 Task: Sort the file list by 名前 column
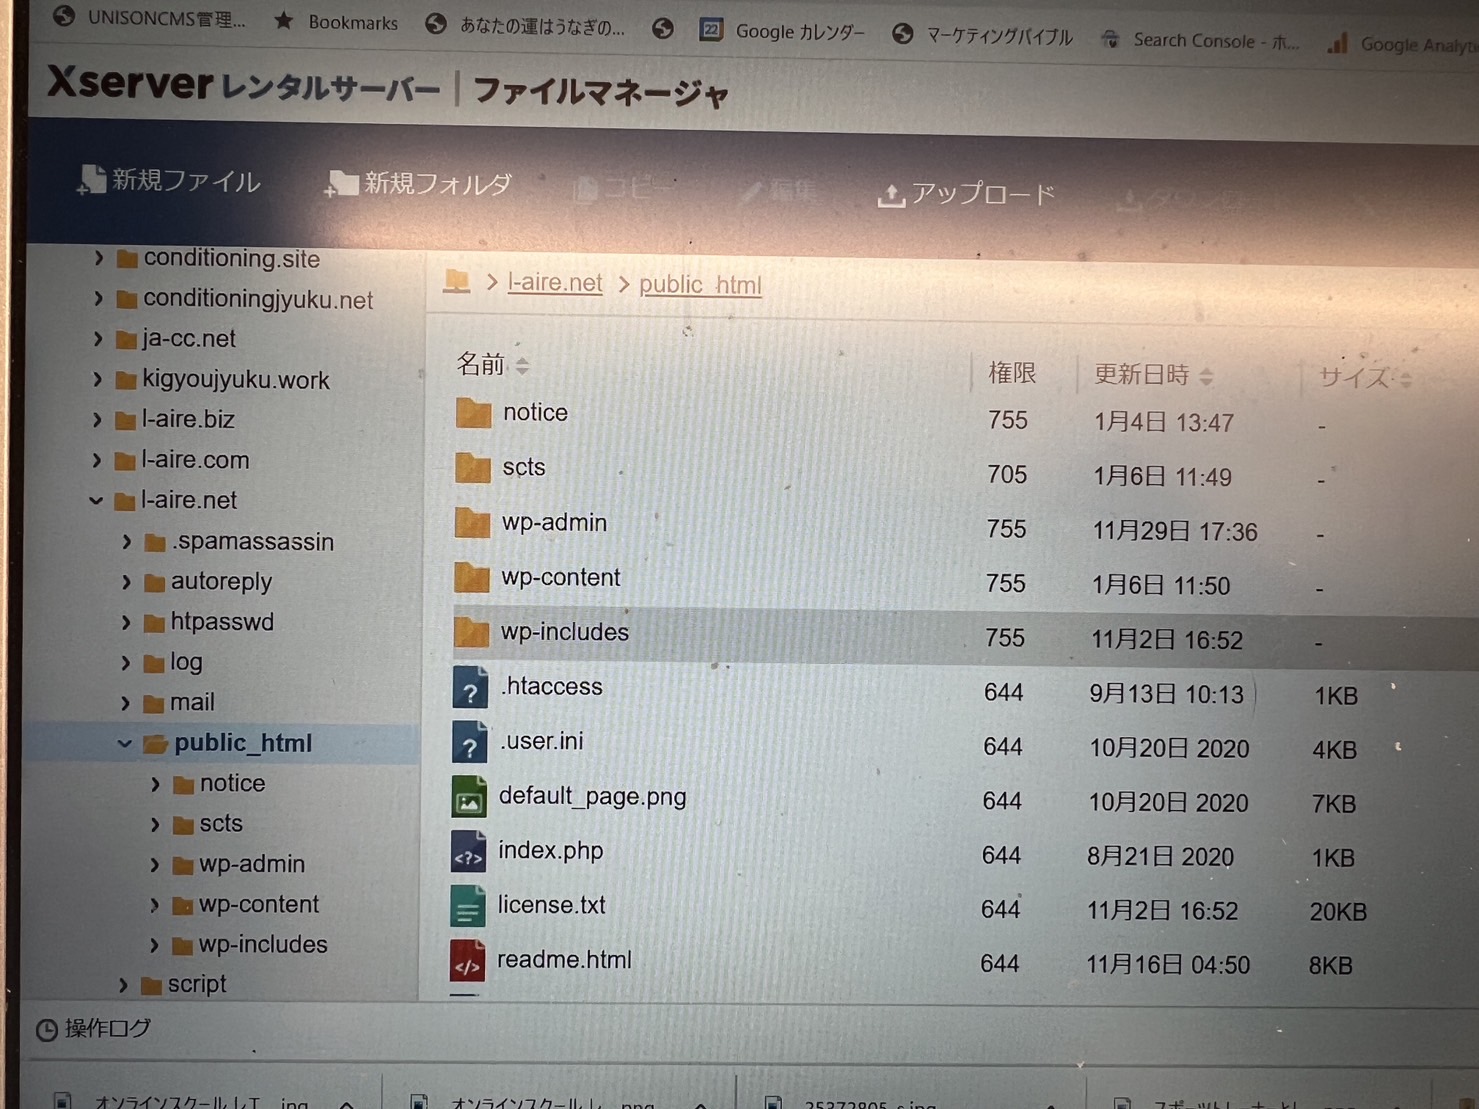click(x=493, y=364)
